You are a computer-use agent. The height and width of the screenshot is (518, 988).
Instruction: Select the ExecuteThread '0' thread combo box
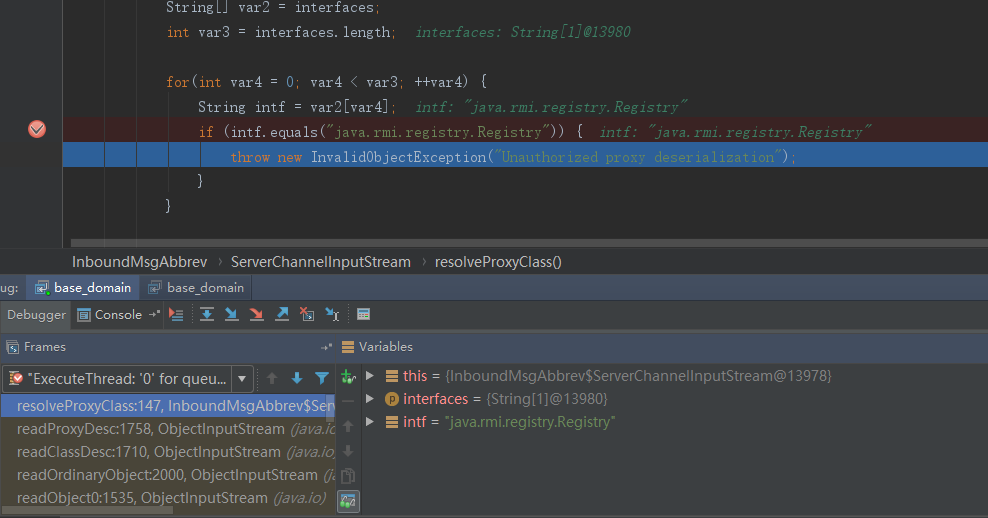[x=128, y=379]
